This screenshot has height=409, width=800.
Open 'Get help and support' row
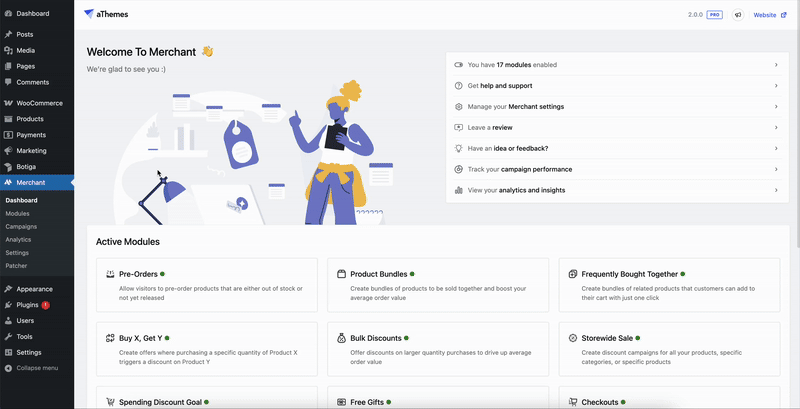[x=617, y=86]
